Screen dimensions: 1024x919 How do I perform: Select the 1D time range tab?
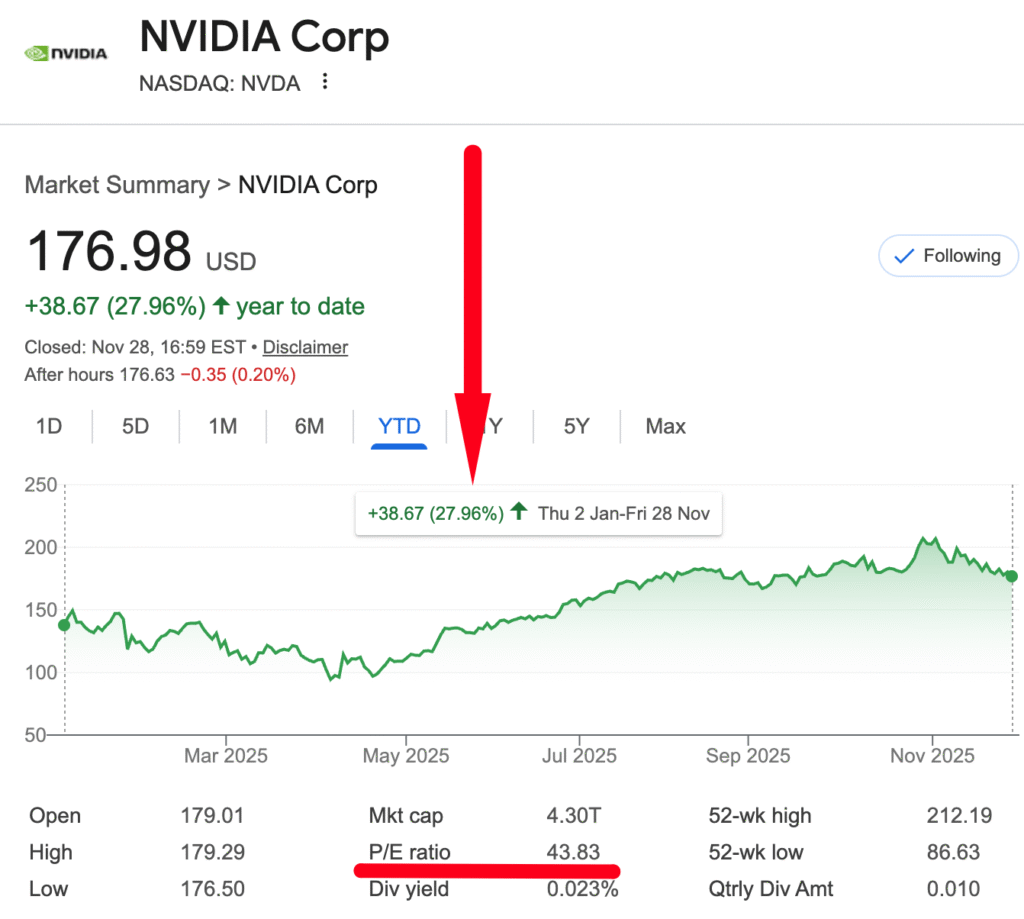pos(49,426)
